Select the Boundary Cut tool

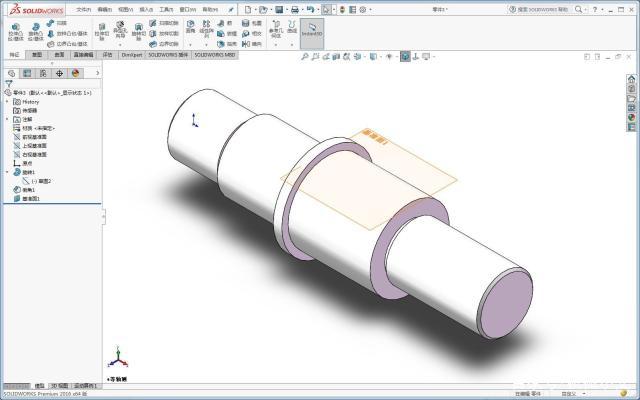(164, 44)
